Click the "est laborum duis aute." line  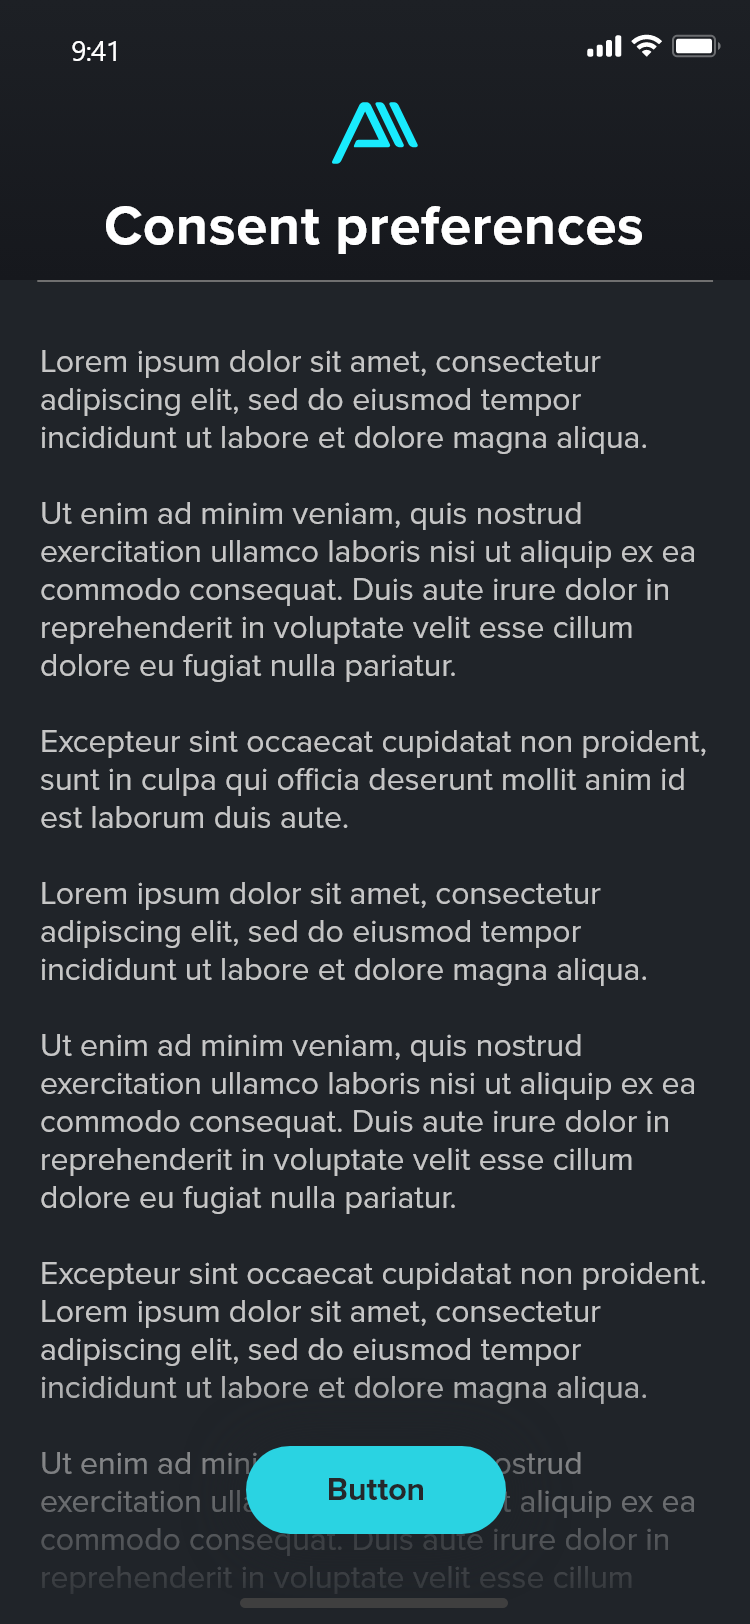coord(194,818)
